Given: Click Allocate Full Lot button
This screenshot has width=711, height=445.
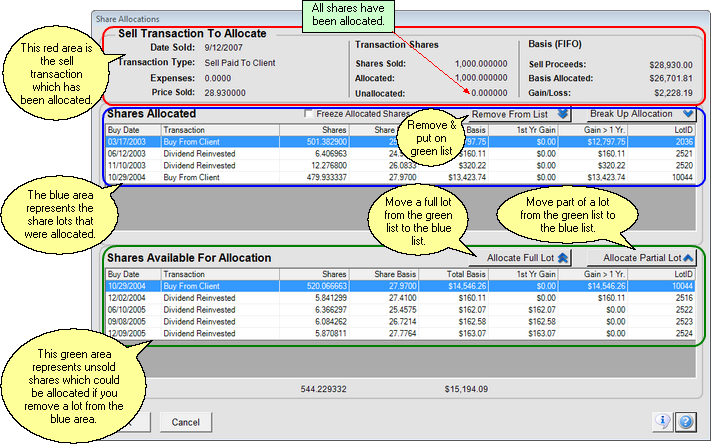Looking at the screenshot, I should coord(519,258).
